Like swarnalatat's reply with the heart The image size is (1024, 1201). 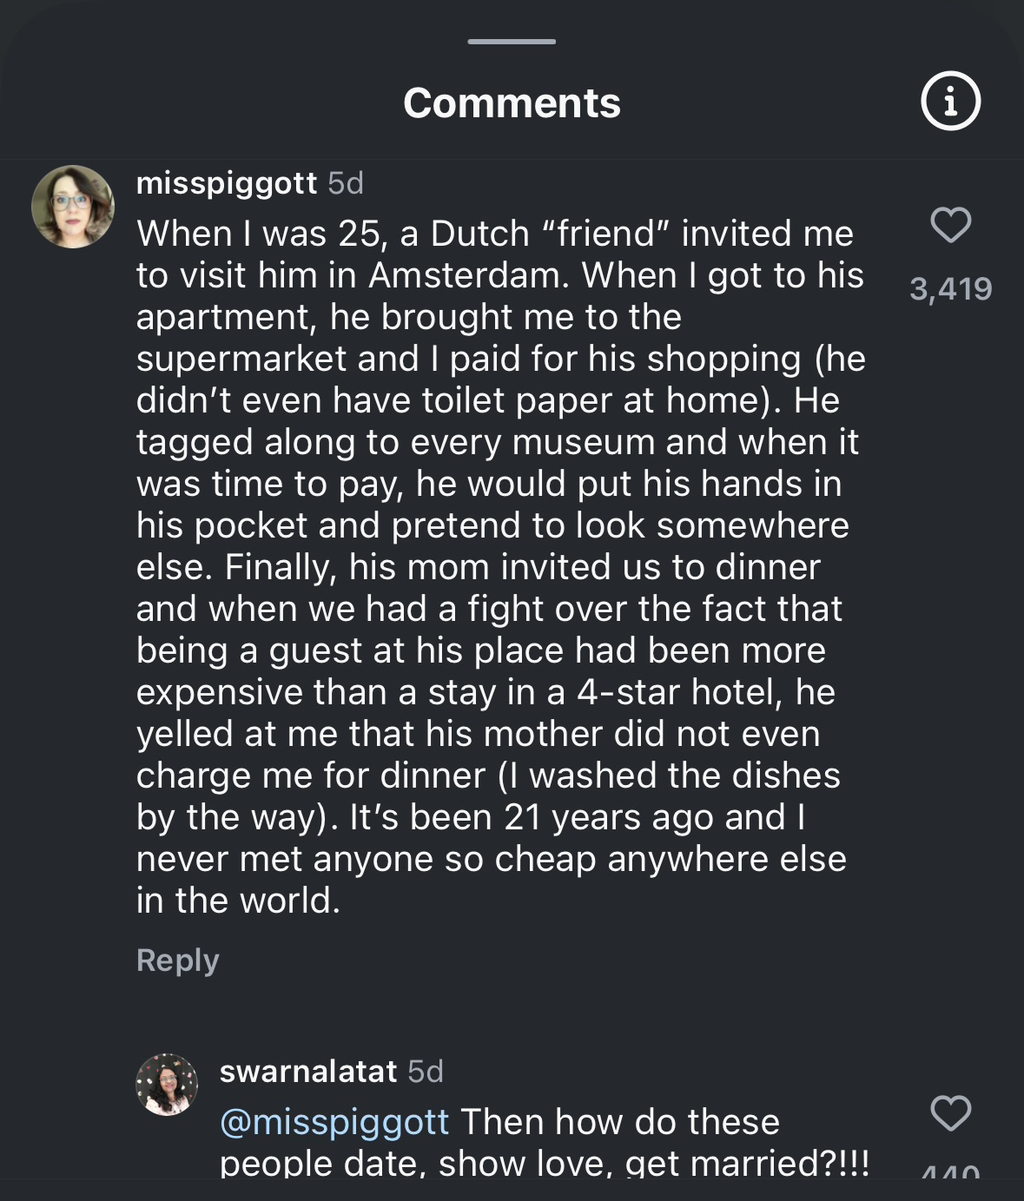coord(950,1112)
